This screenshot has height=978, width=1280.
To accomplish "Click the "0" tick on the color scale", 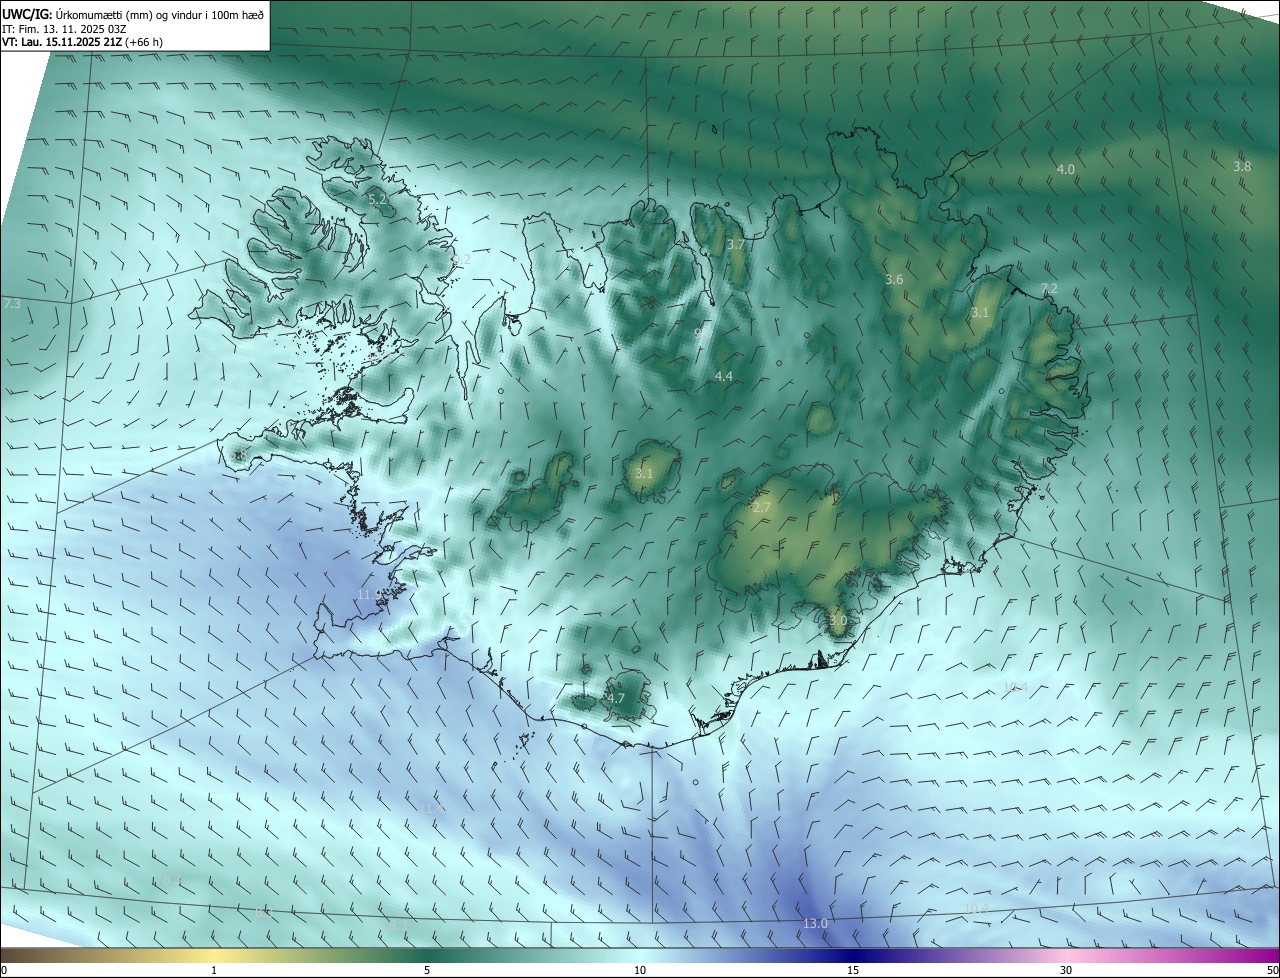I will (4, 970).
